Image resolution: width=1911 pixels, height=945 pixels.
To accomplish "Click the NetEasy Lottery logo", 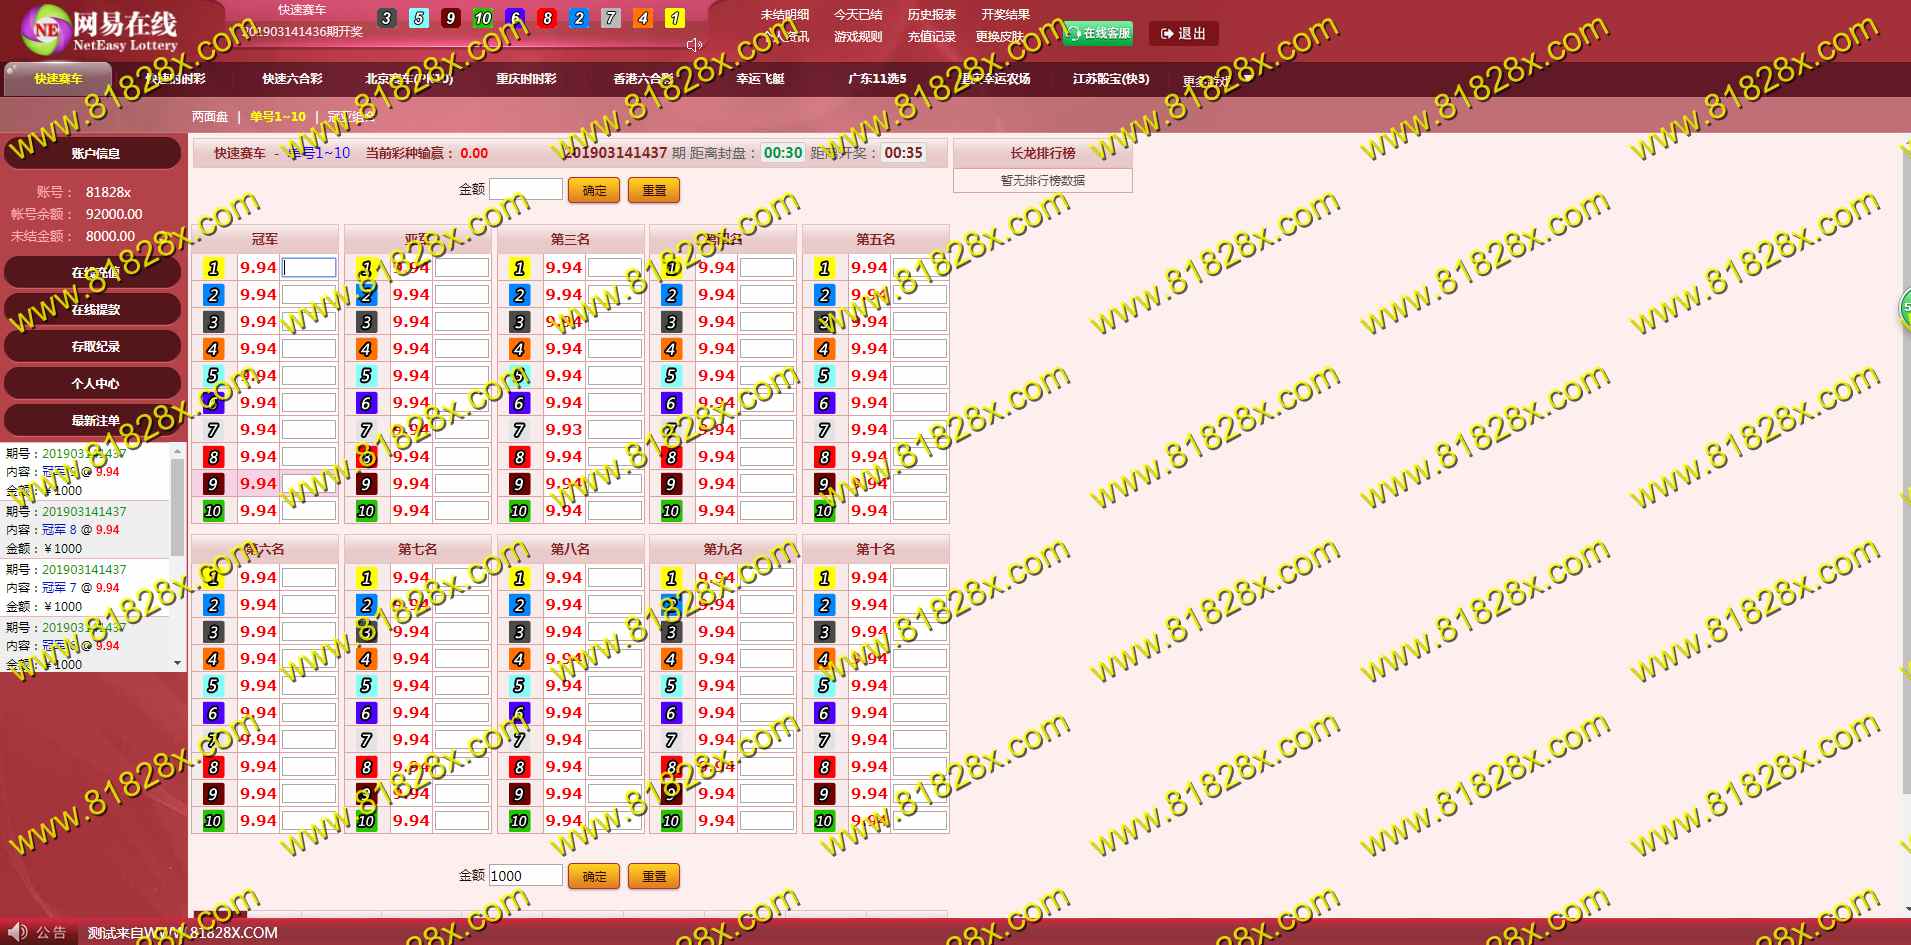I will pyautogui.click(x=99, y=31).
